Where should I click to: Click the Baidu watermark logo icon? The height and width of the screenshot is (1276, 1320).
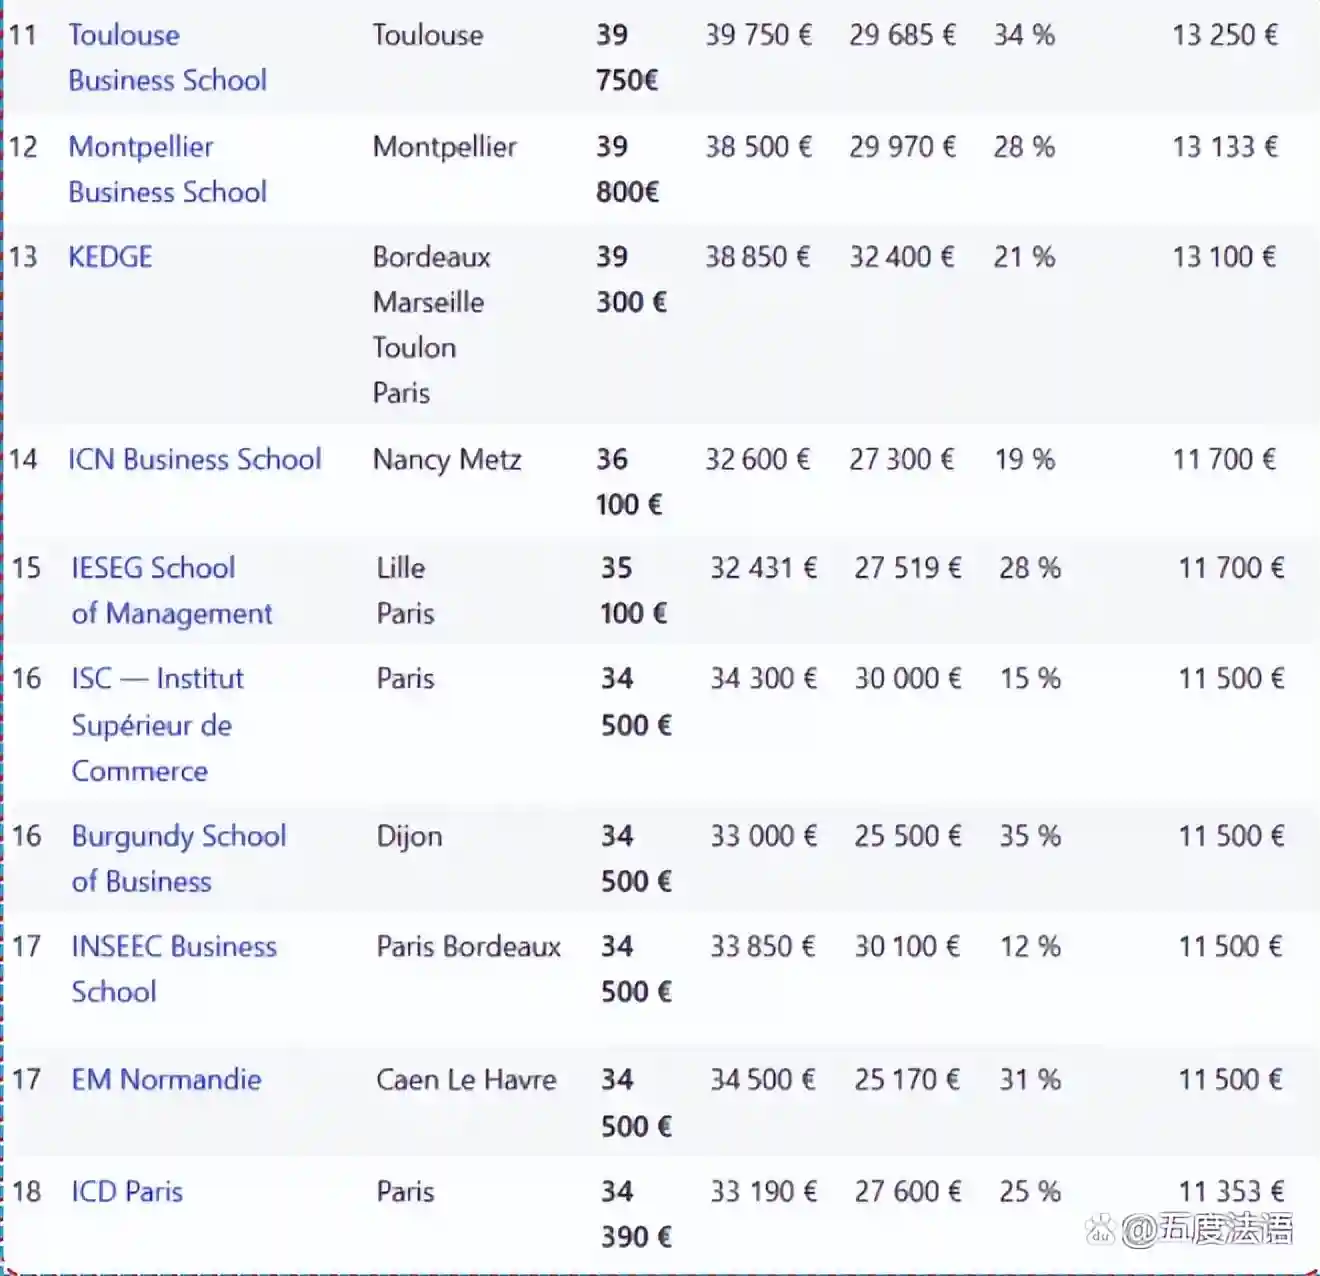(x=1101, y=1229)
